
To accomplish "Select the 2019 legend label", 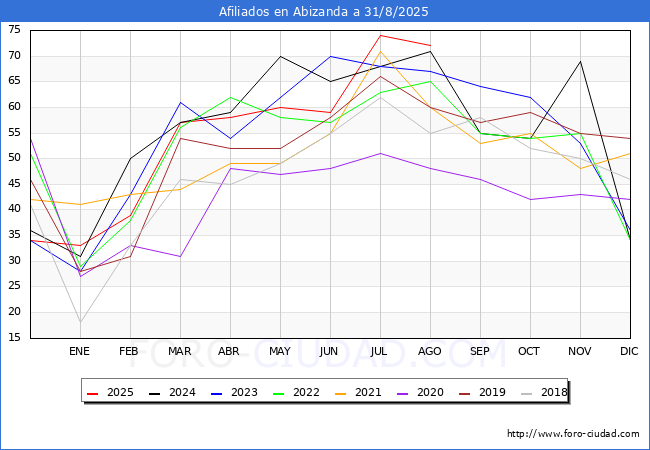I will point(492,392).
